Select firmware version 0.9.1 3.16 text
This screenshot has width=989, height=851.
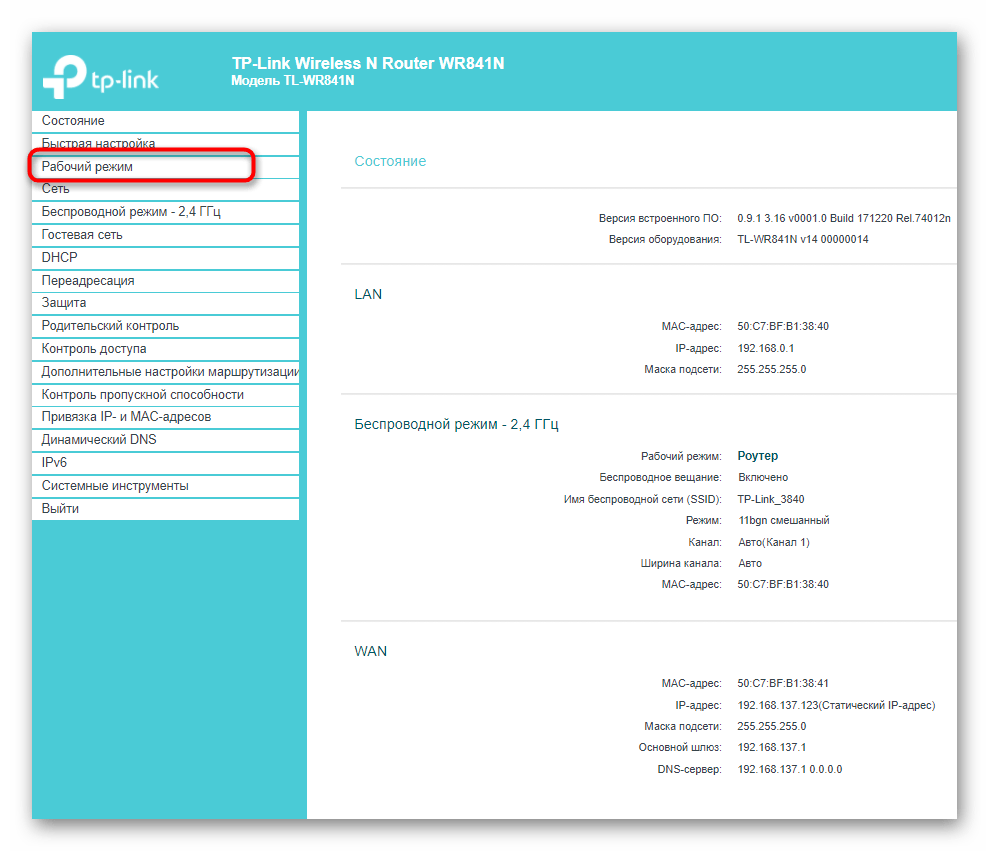point(844,218)
